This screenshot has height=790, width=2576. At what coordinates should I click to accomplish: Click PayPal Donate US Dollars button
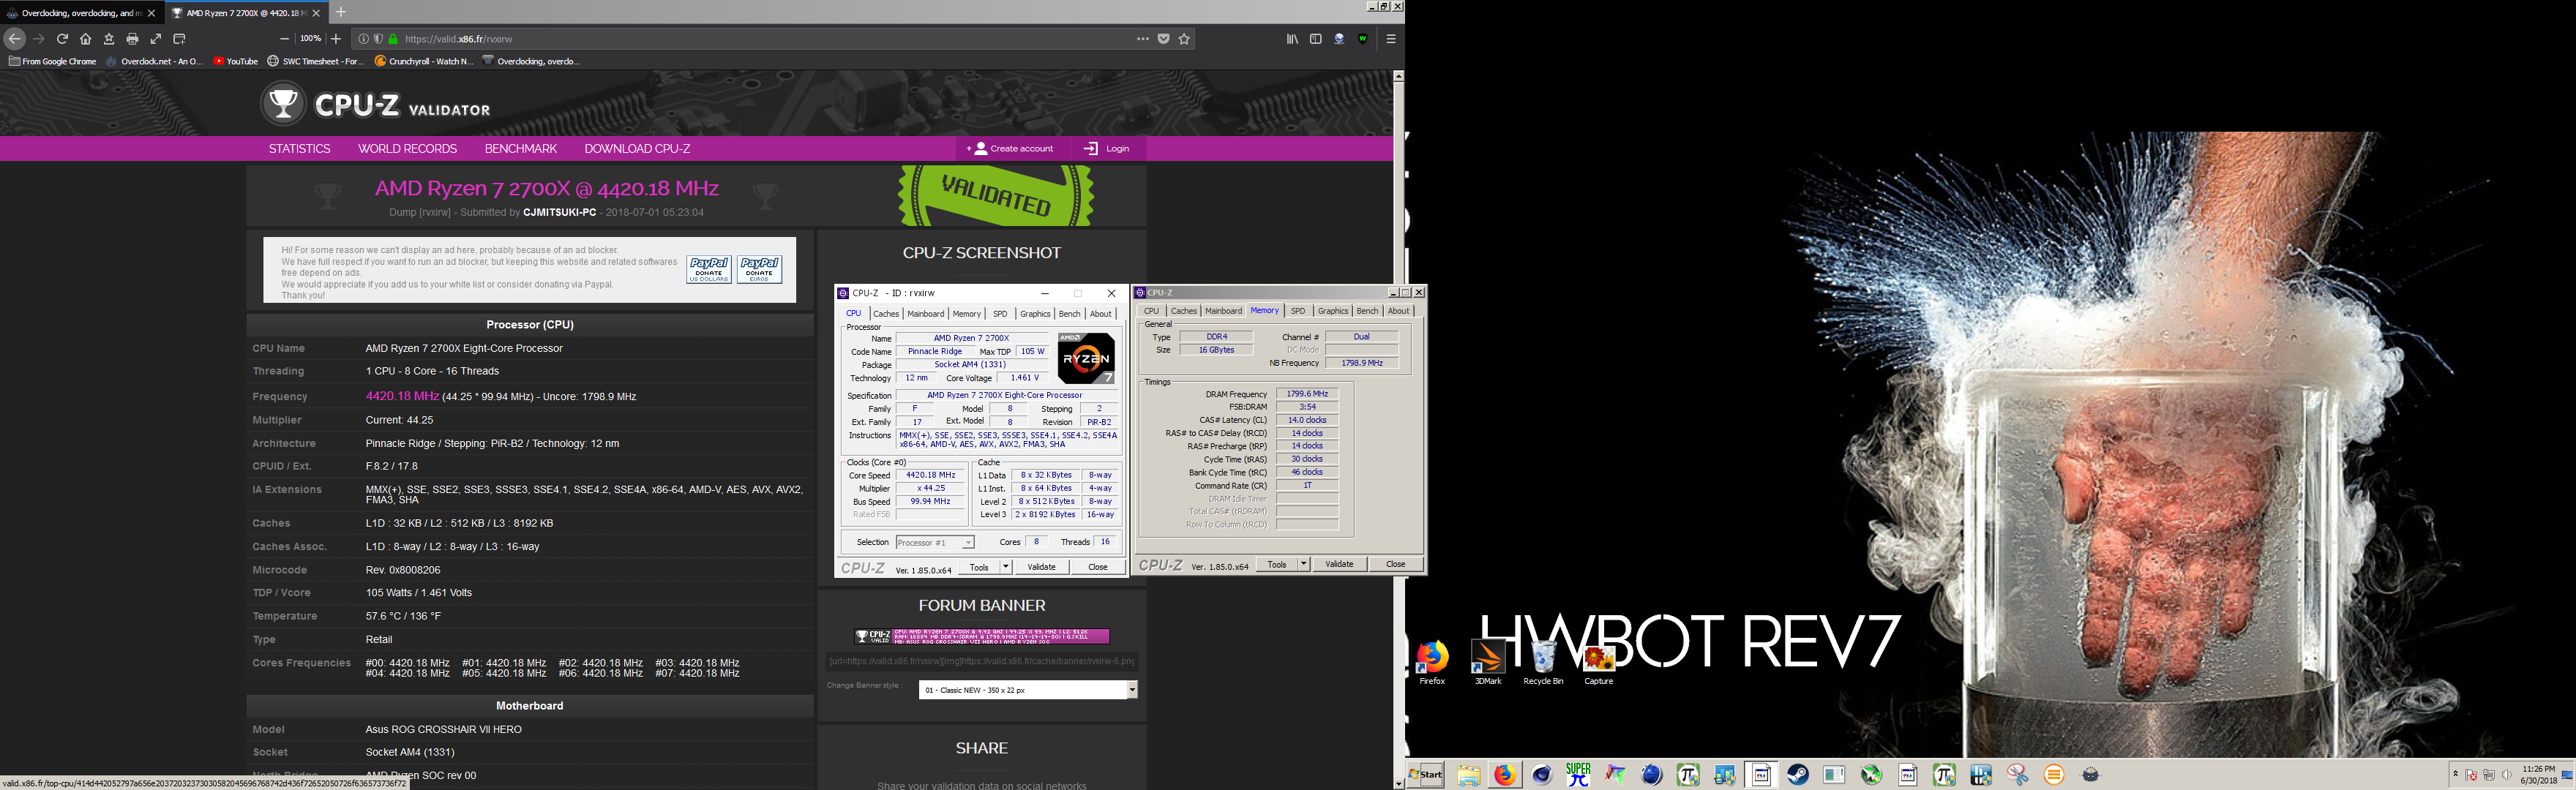point(709,270)
